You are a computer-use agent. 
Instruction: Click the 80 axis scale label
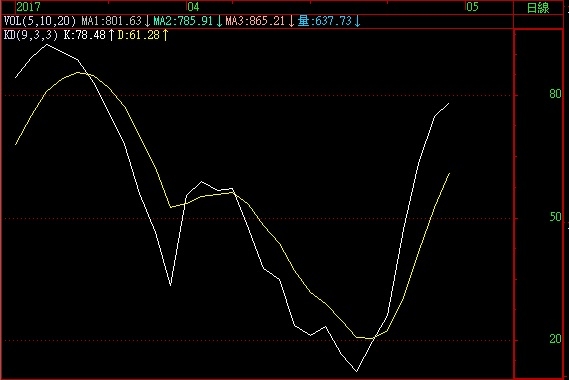point(555,94)
